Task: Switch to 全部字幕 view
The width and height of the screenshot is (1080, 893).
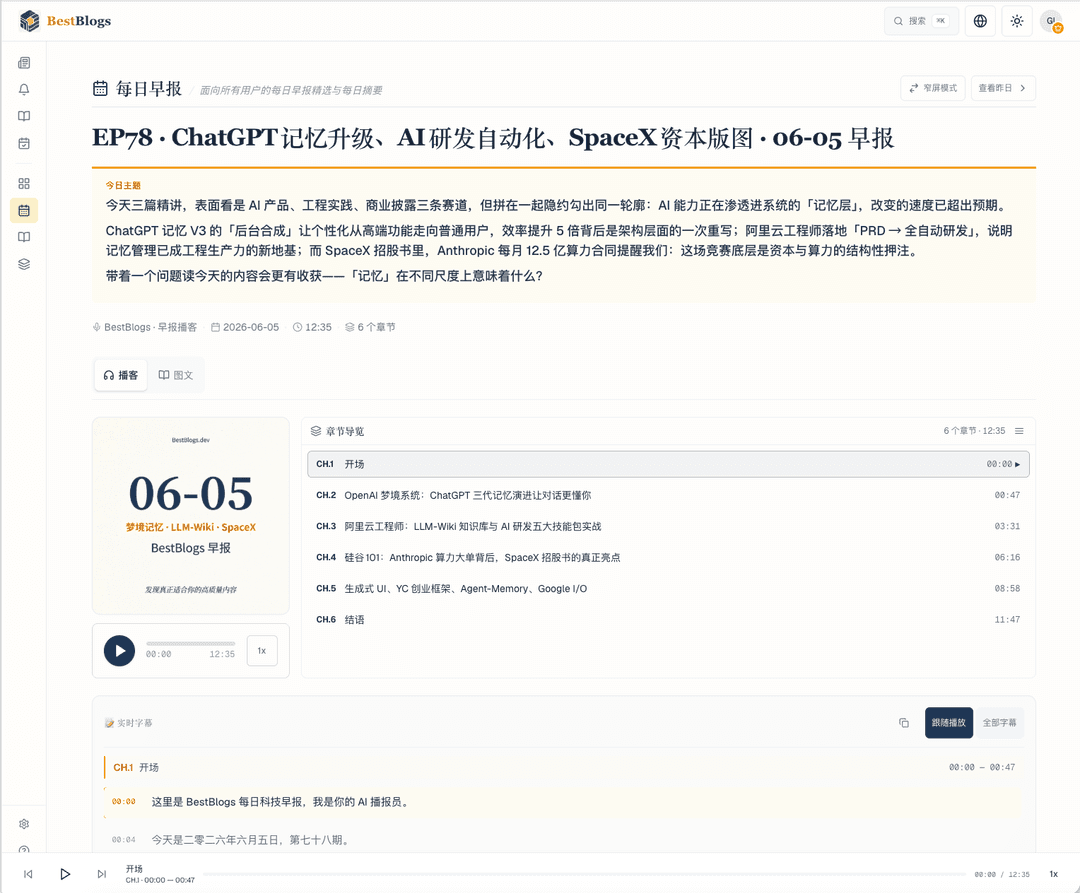Action: [x=999, y=723]
